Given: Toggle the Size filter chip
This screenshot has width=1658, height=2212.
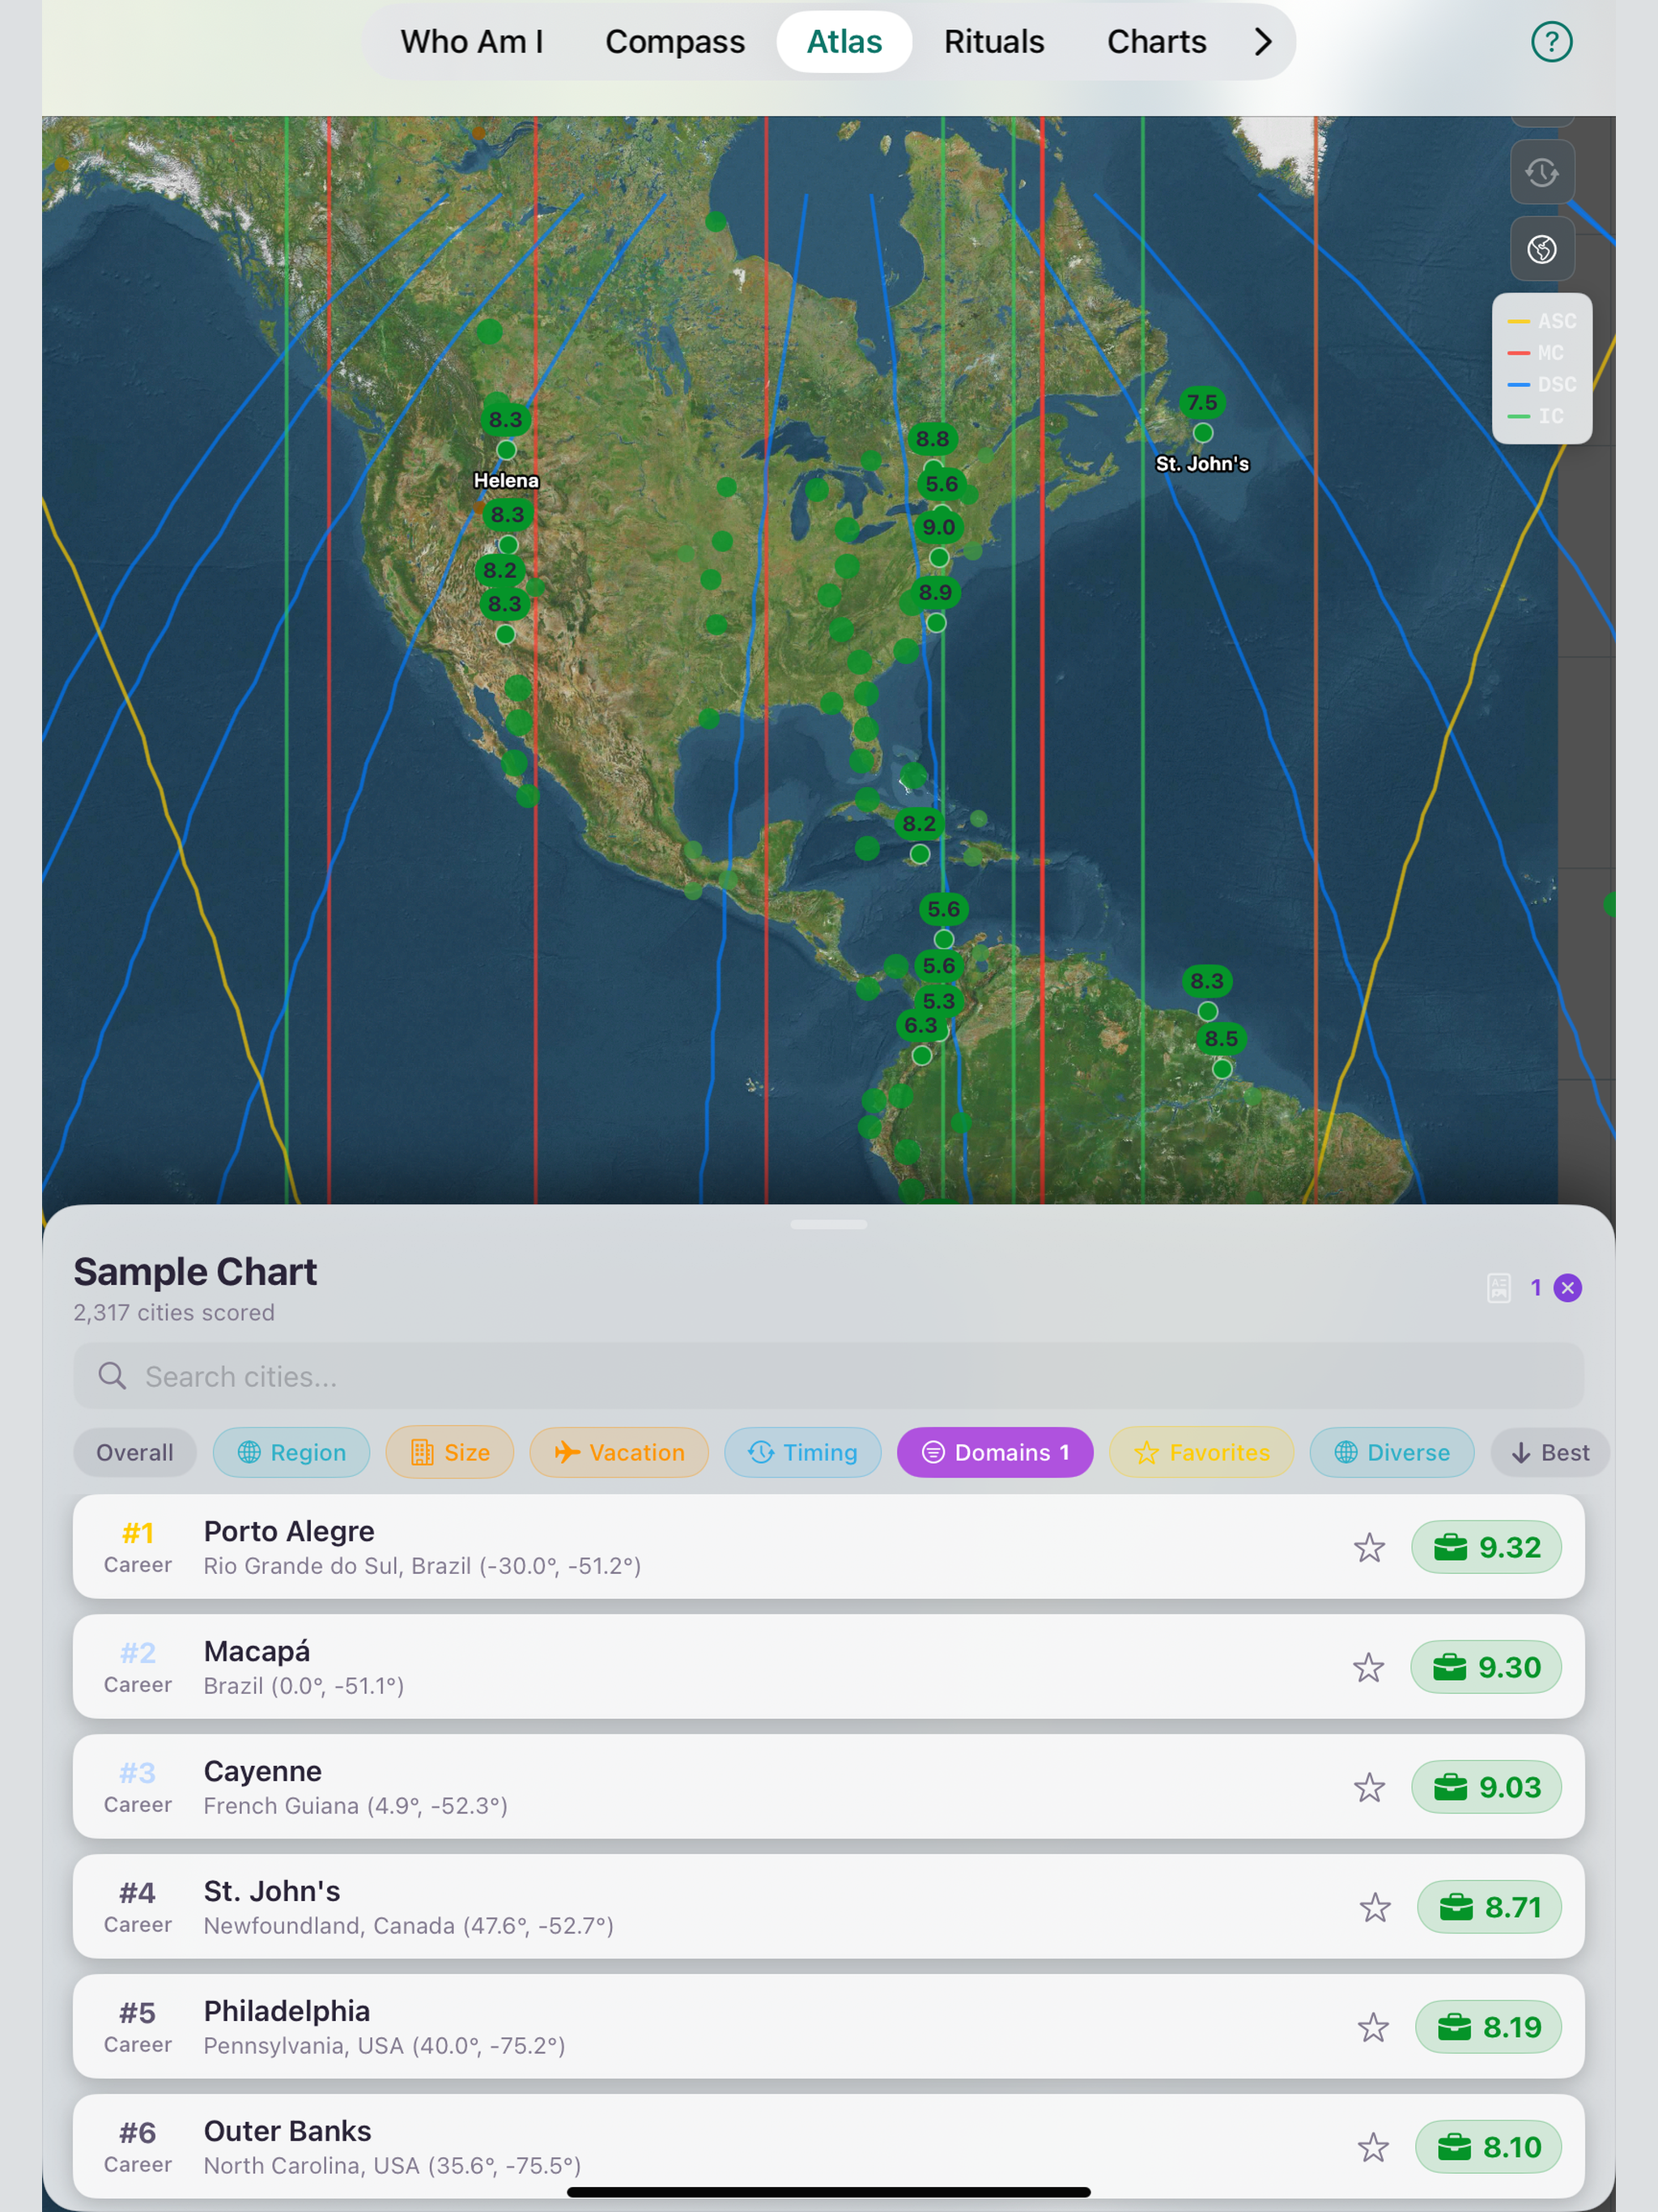Looking at the screenshot, I should pyautogui.click(x=450, y=1452).
